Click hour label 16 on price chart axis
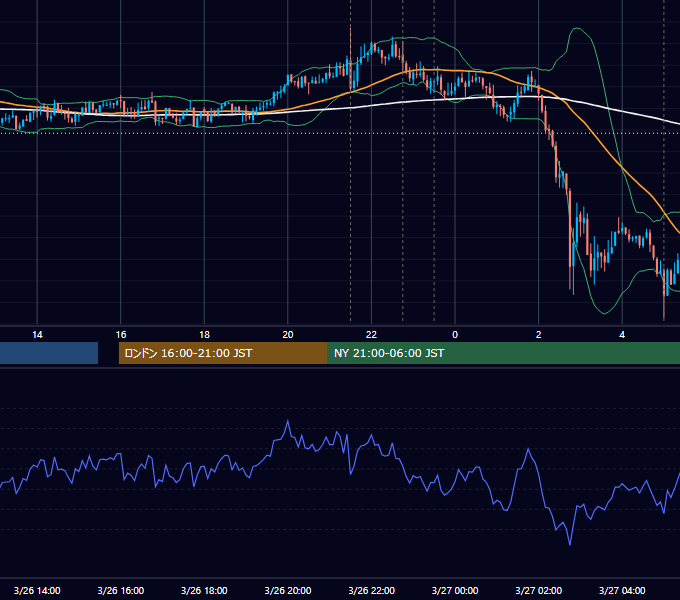 [x=121, y=335]
